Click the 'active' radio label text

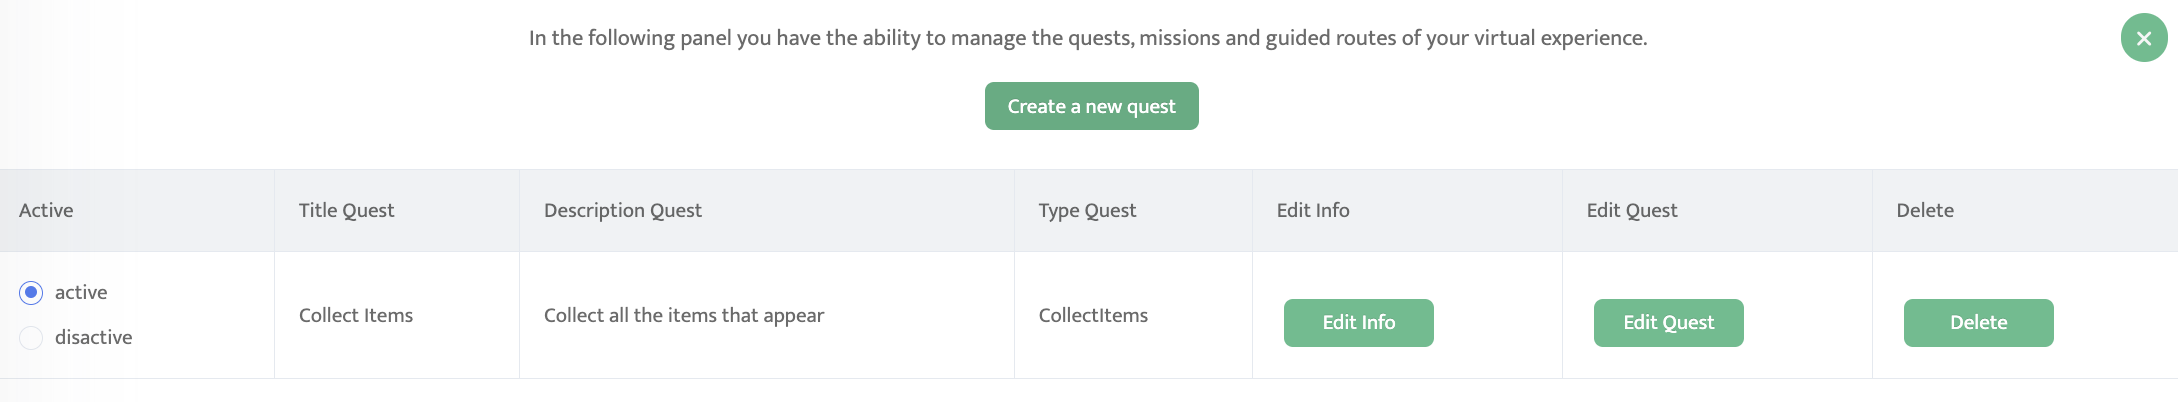(x=81, y=292)
